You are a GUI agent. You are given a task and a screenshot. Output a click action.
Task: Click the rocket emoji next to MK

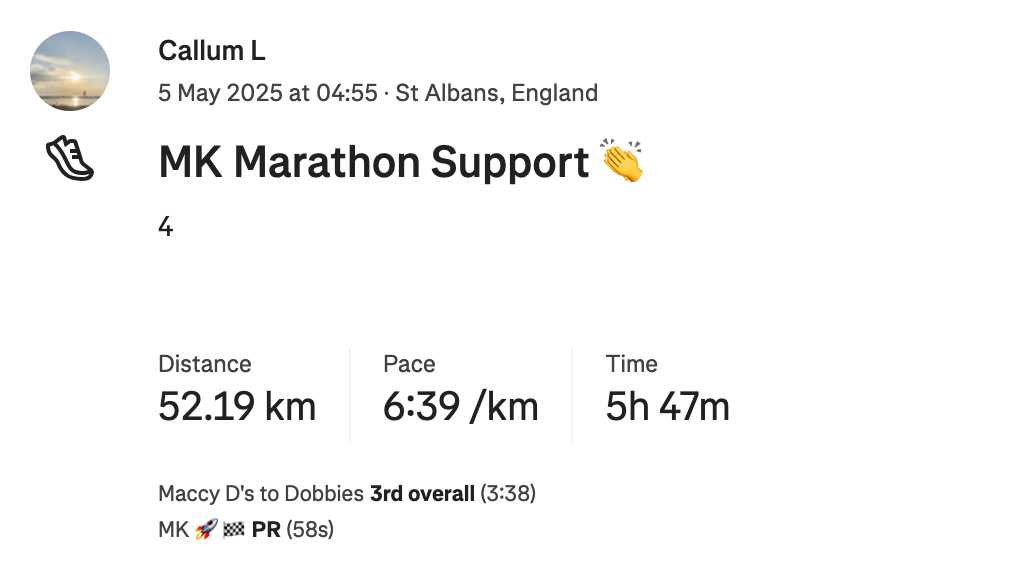pyautogui.click(x=206, y=529)
